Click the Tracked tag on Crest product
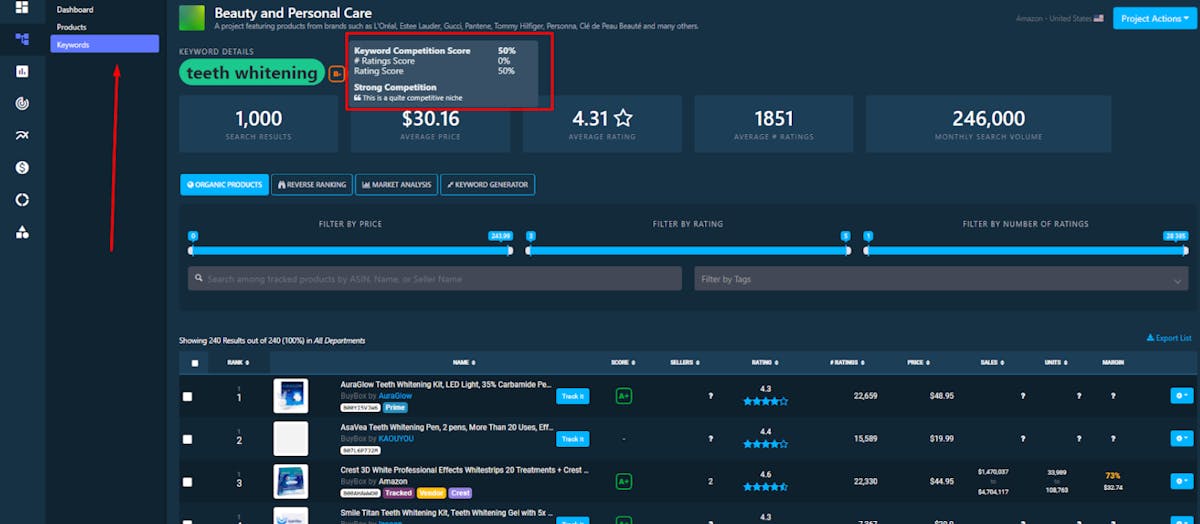Screen dimensions: 1200x524 pyautogui.click(x=398, y=493)
